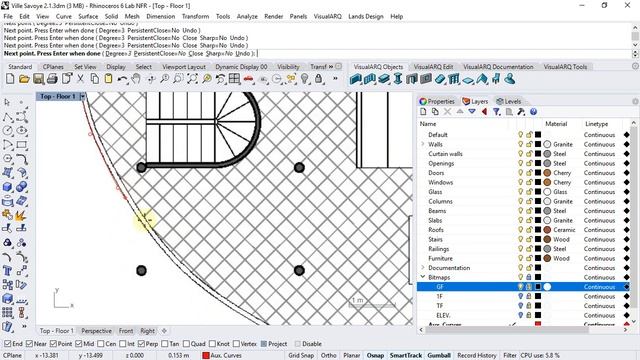Expand the Documentation layer tree
Image resolution: width=640 pixels, height=360 pixels.
(423, 268)
